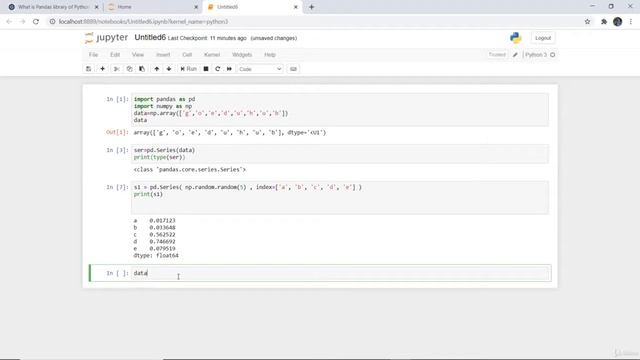The height and width of the screenshot is (360, 640).
Task: Click the code cell with import pandas
Action: 340,109
